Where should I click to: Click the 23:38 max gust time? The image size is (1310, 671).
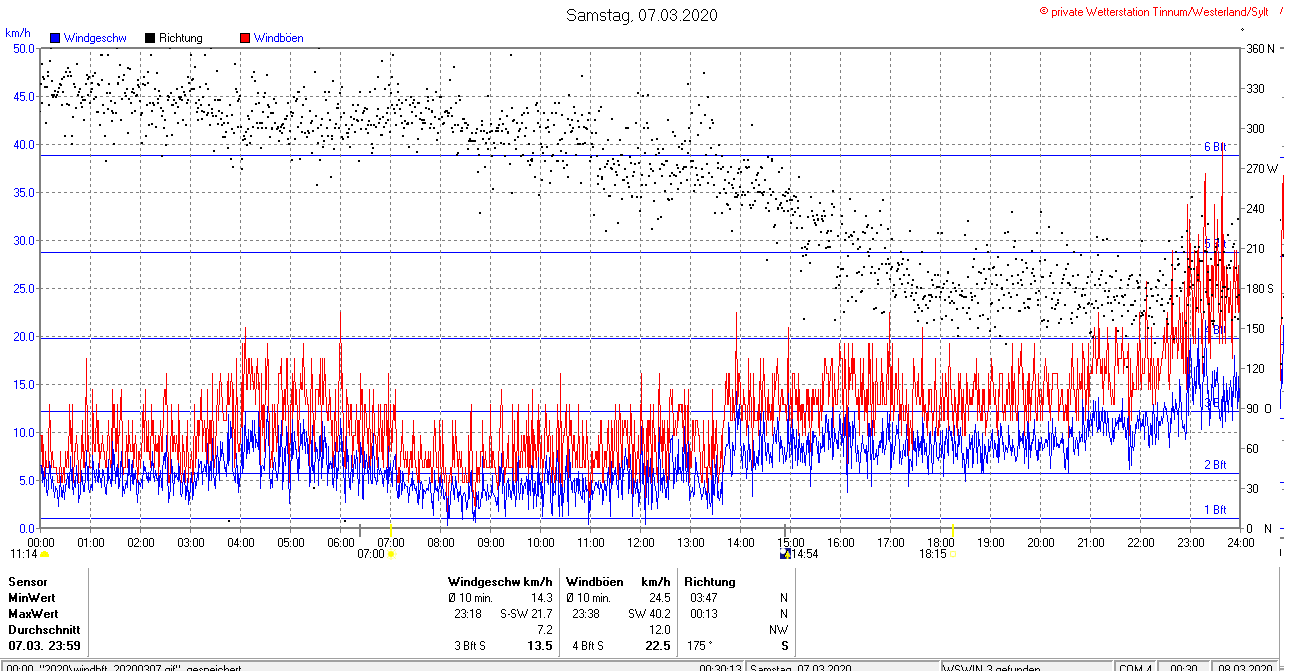click(586, 614)
